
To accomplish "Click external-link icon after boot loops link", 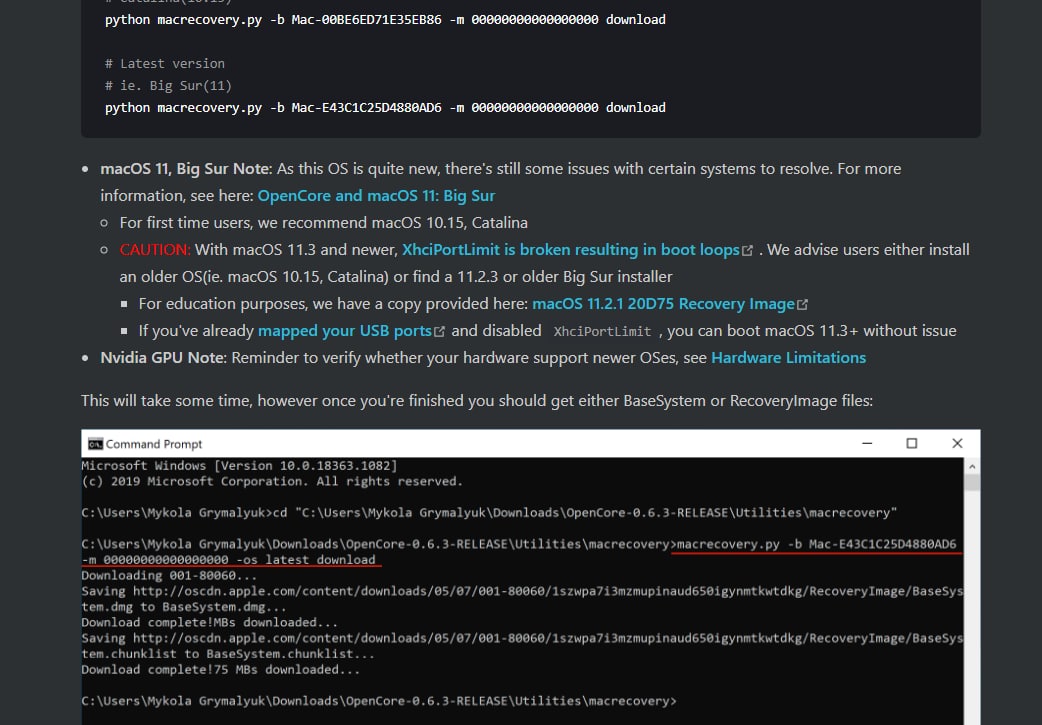I will [748, 251].
